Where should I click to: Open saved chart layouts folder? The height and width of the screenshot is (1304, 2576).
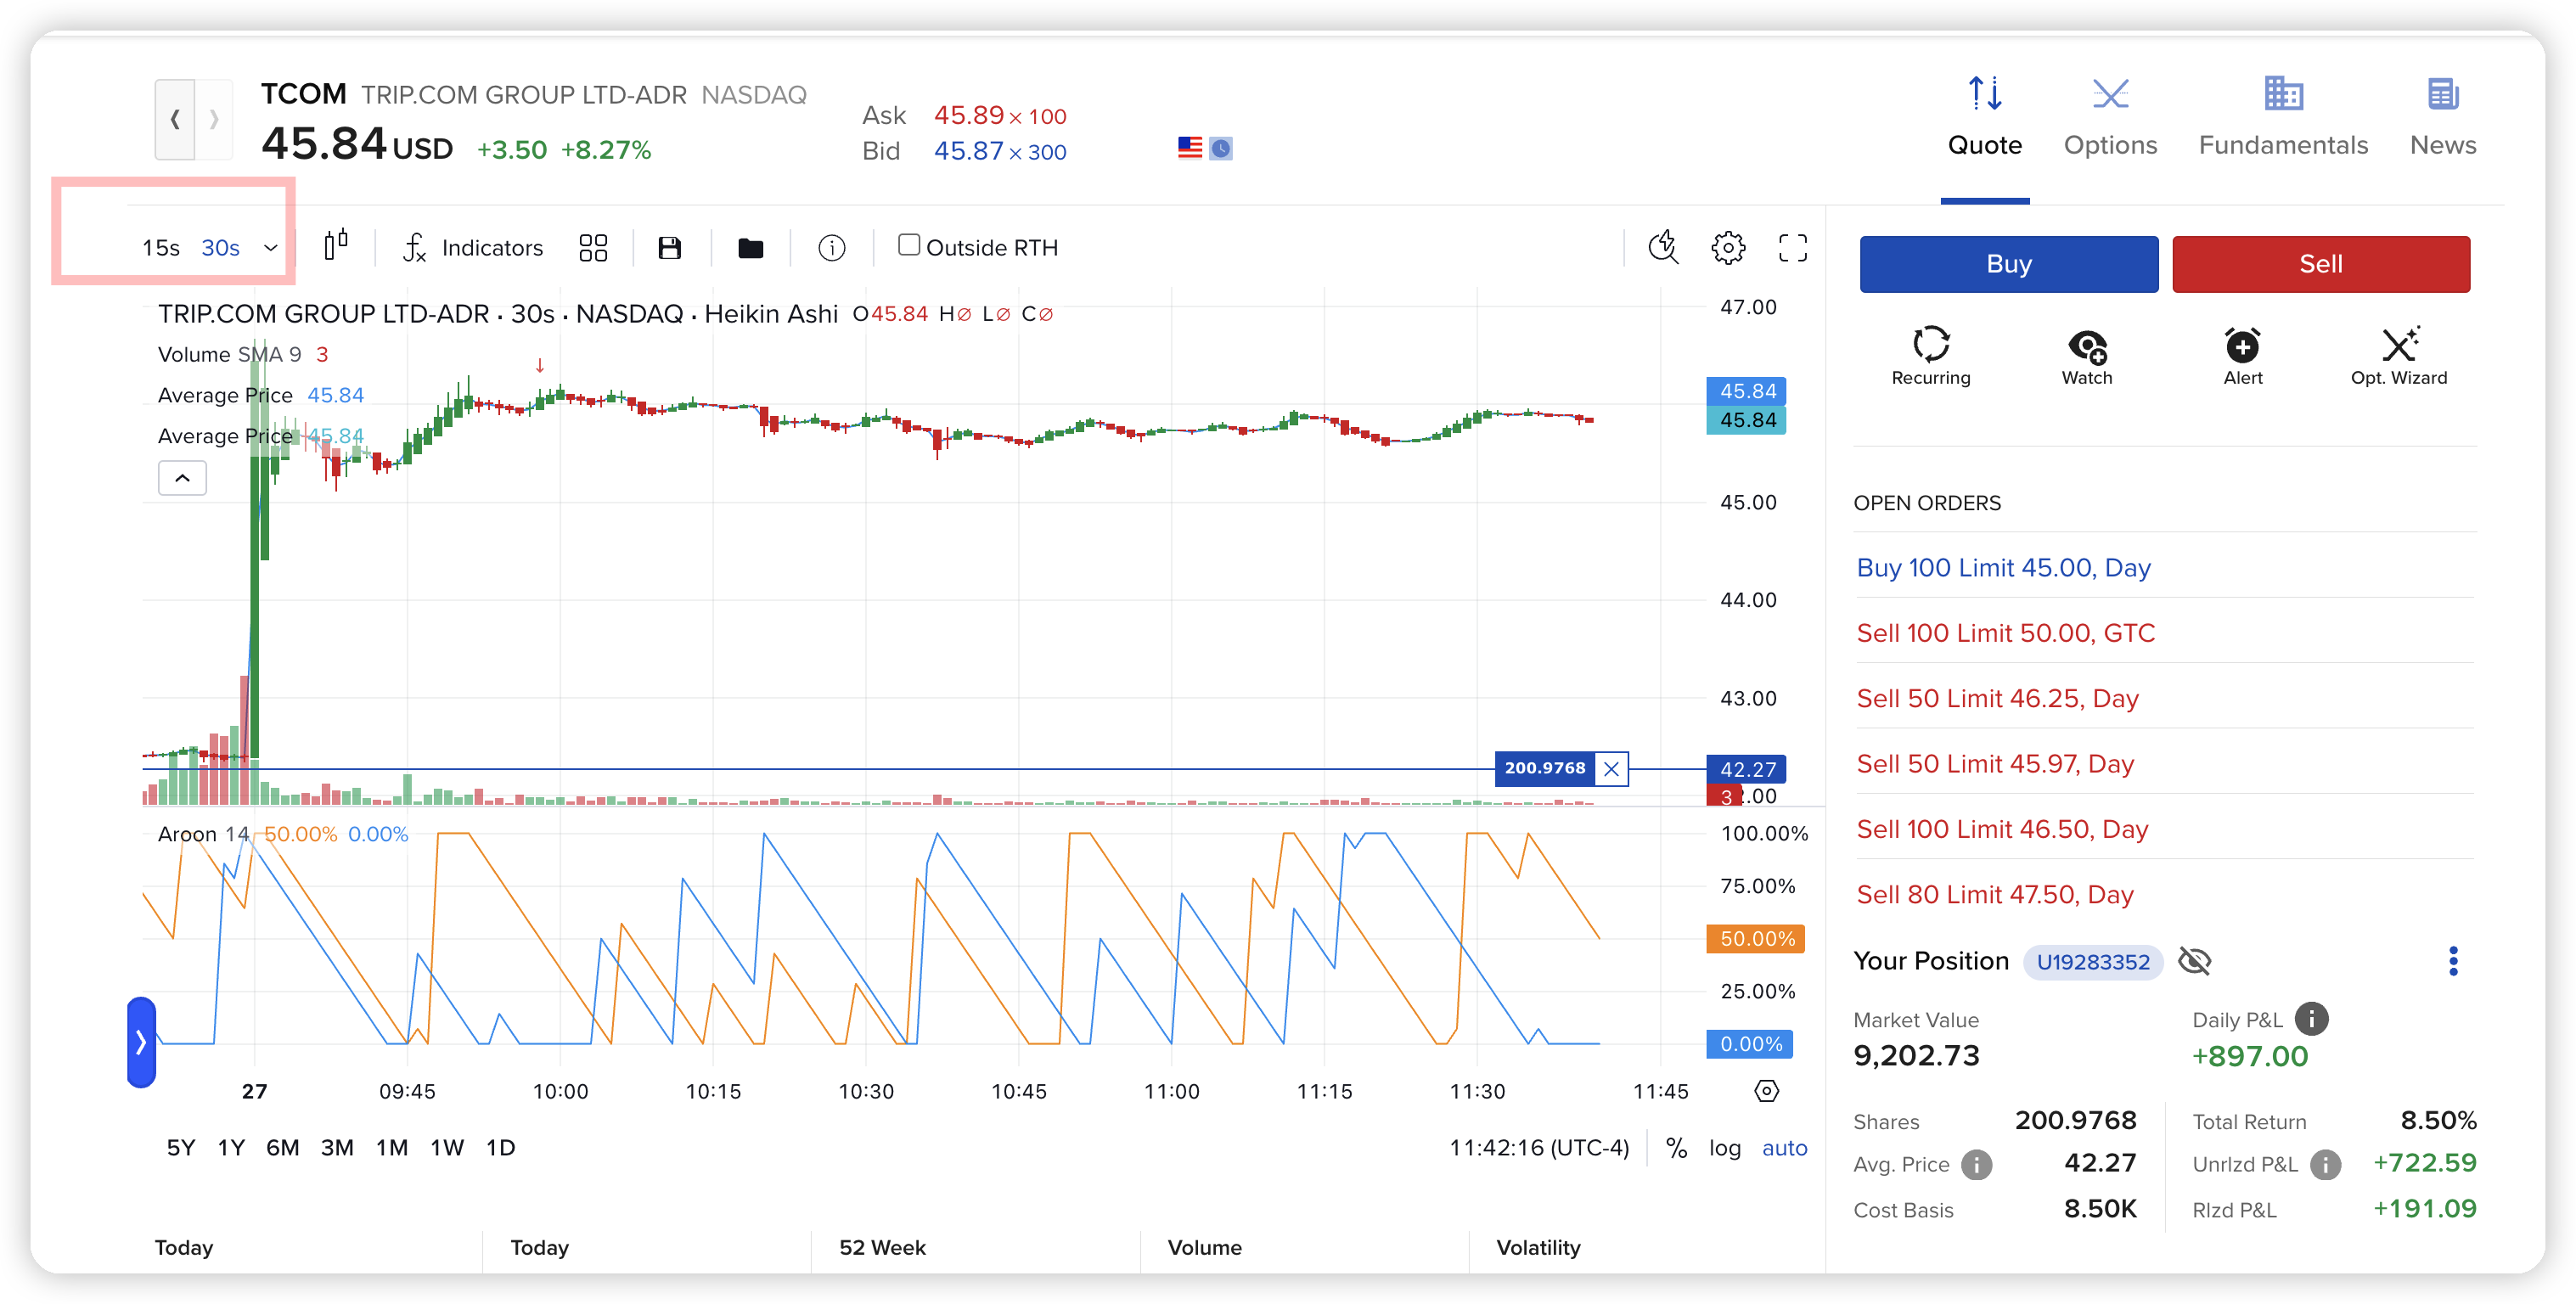750,247
